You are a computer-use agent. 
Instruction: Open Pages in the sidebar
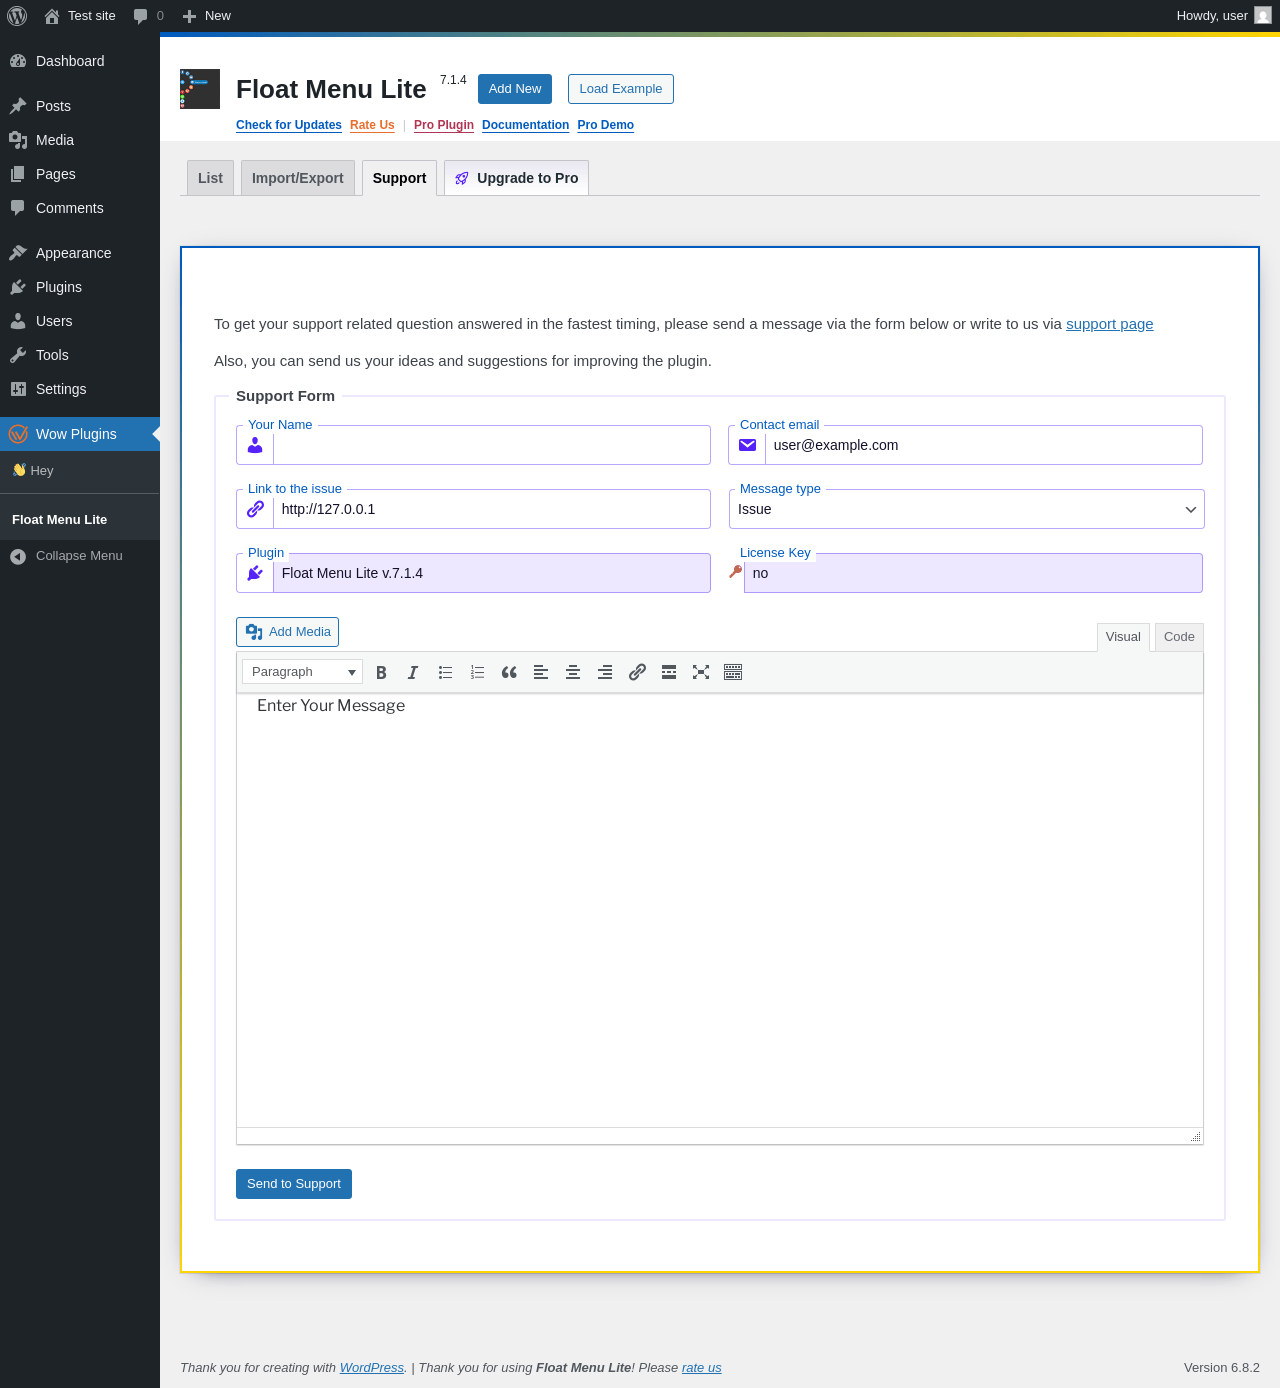point(80,174)
